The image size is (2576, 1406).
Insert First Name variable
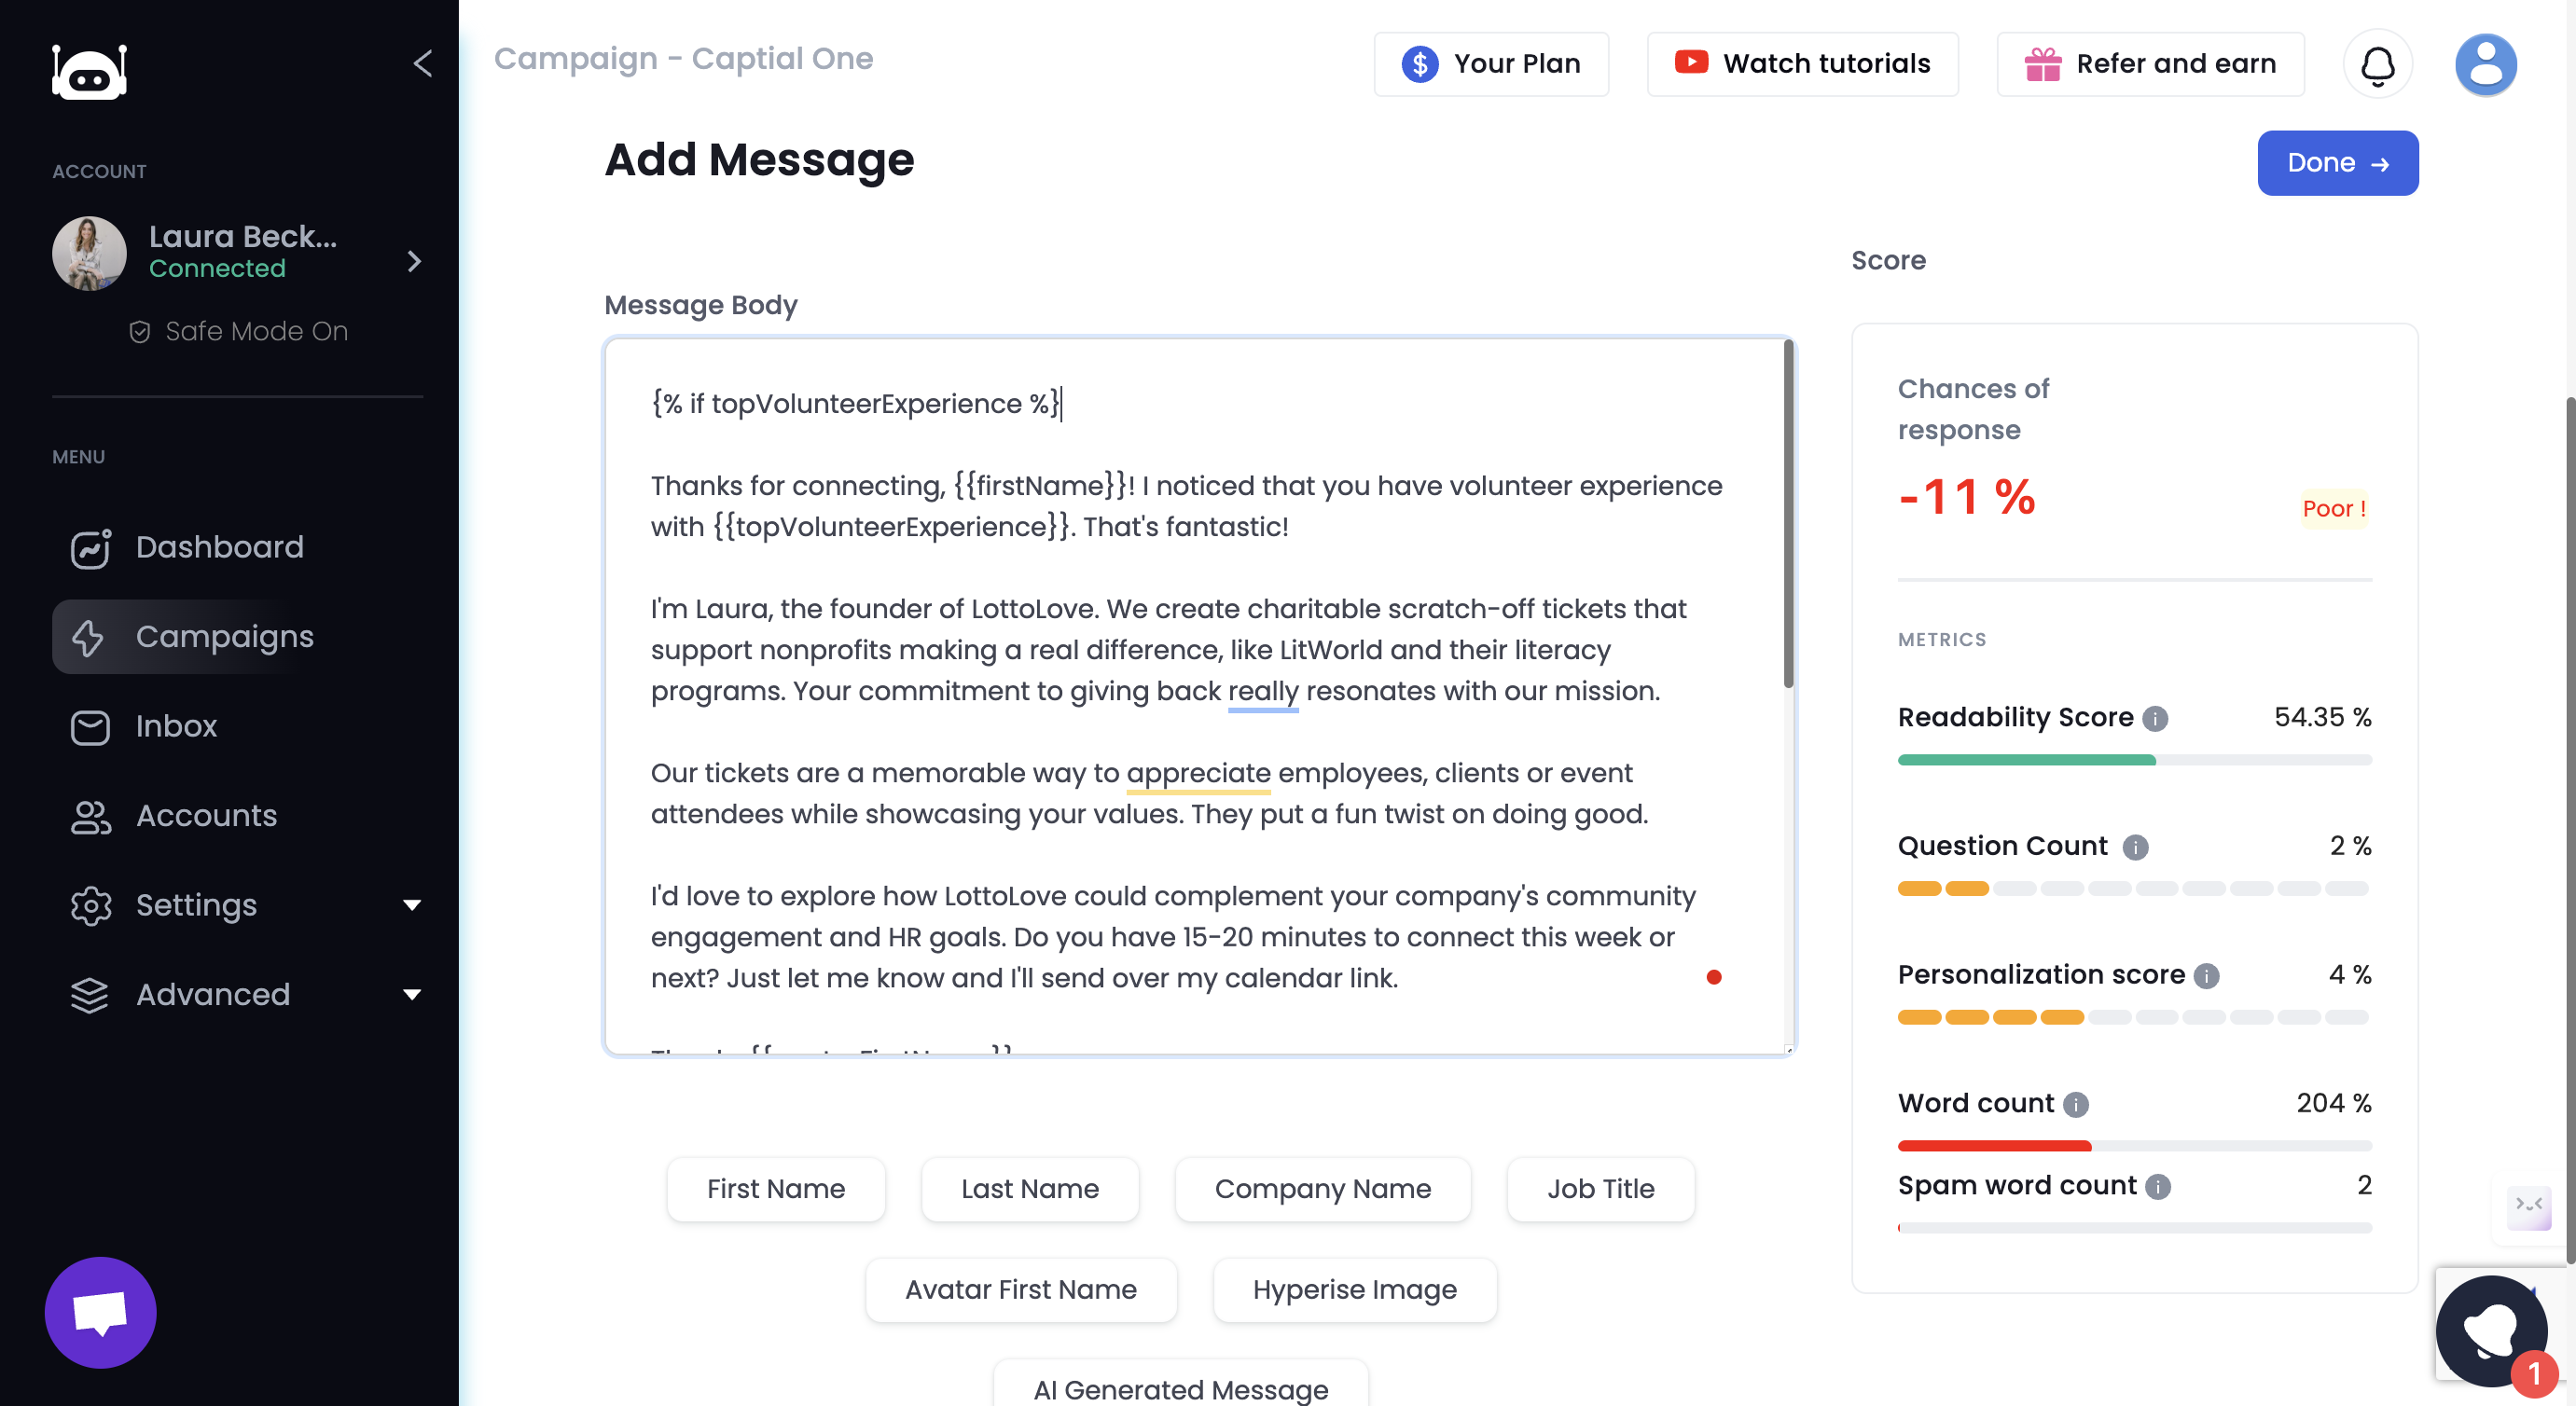776,1190
